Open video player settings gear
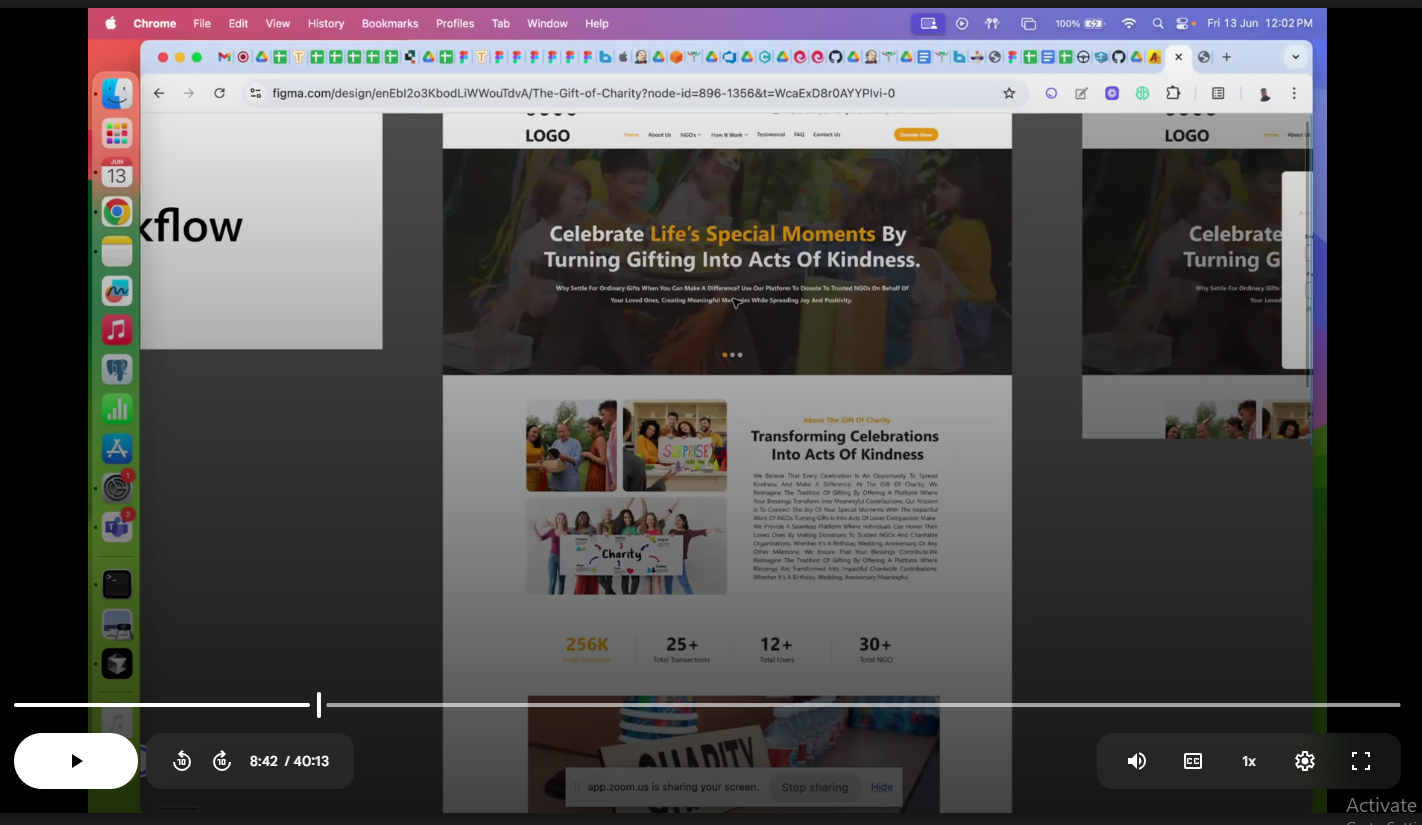Screen dimensions: 1422x825 [x=1305, y=761]
